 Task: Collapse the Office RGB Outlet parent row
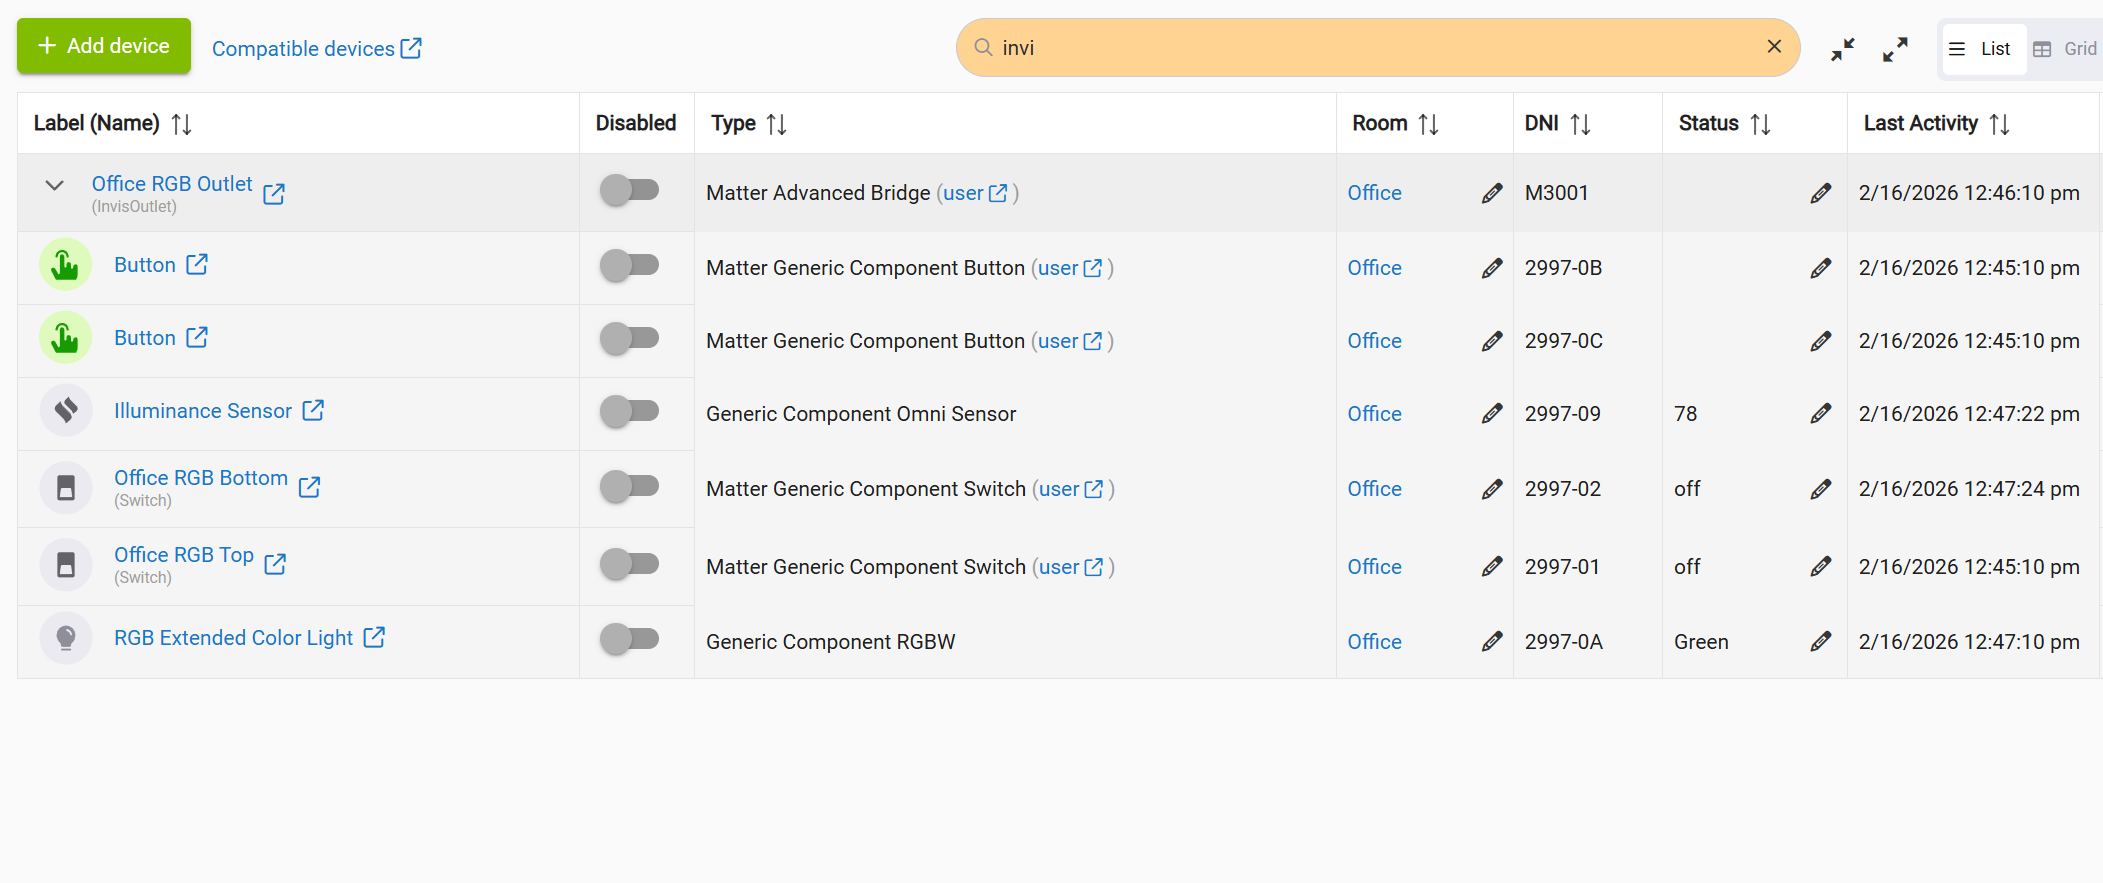(x=55, y=186)
